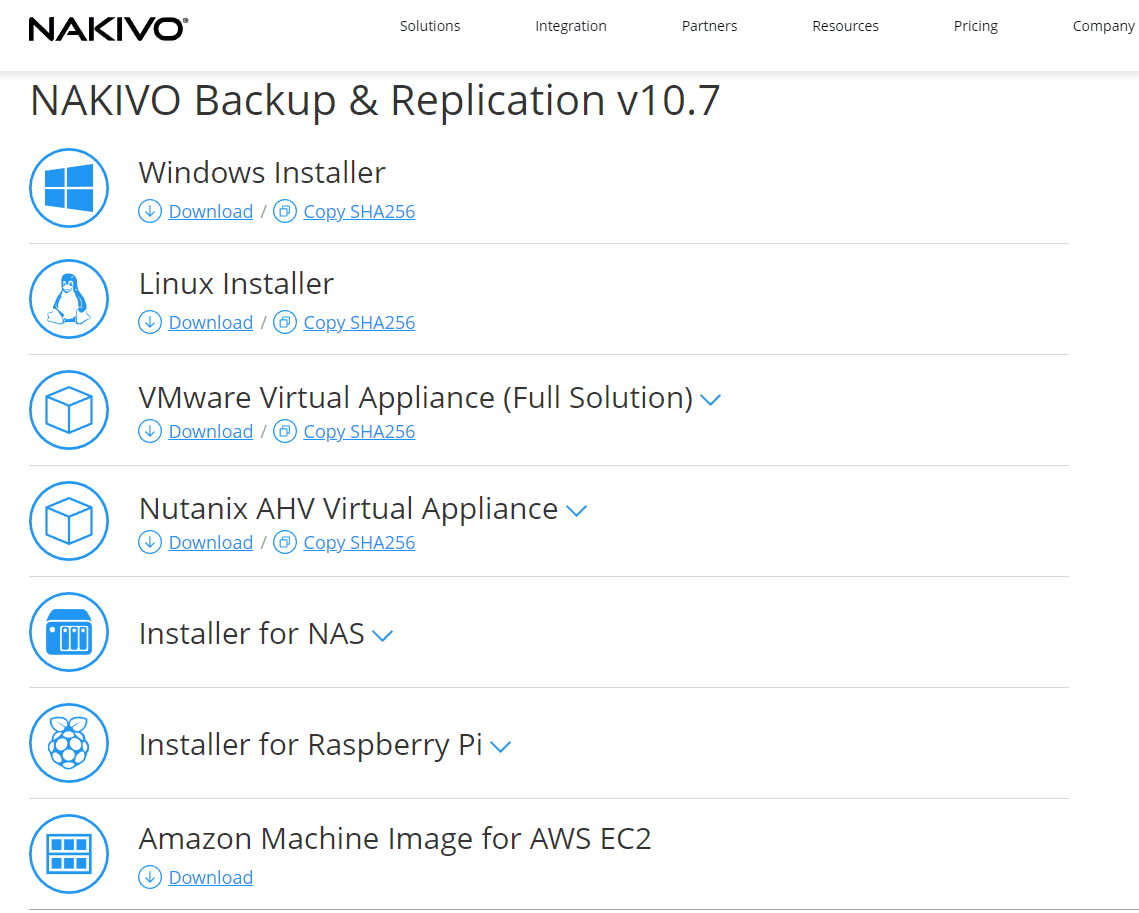1139x913 pixels.
Task: Expand the Nutanix AHV Virtual Appliance chevron
Action: coord(576,510)
